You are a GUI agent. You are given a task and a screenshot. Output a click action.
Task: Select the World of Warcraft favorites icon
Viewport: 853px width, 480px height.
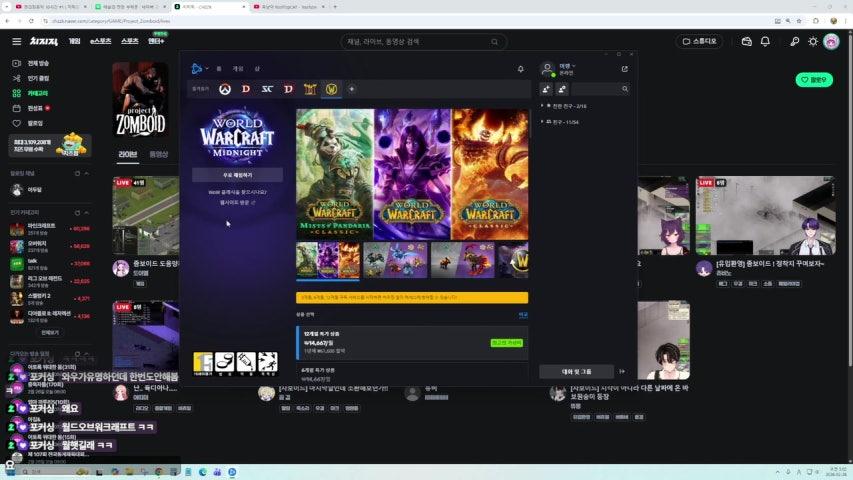(331, 89)
